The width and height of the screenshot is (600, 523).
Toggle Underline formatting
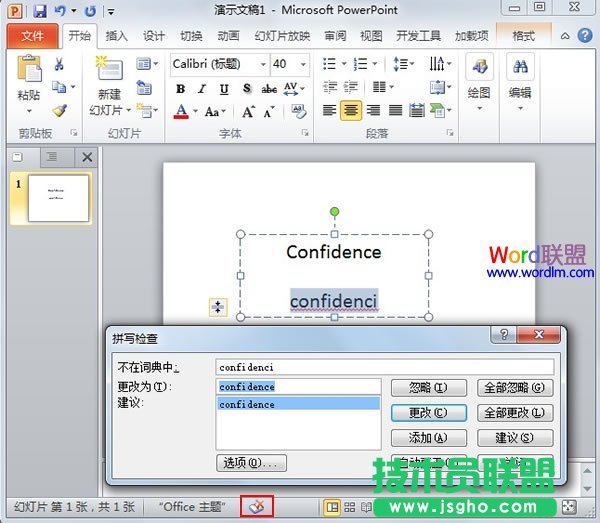coord(224,88)
